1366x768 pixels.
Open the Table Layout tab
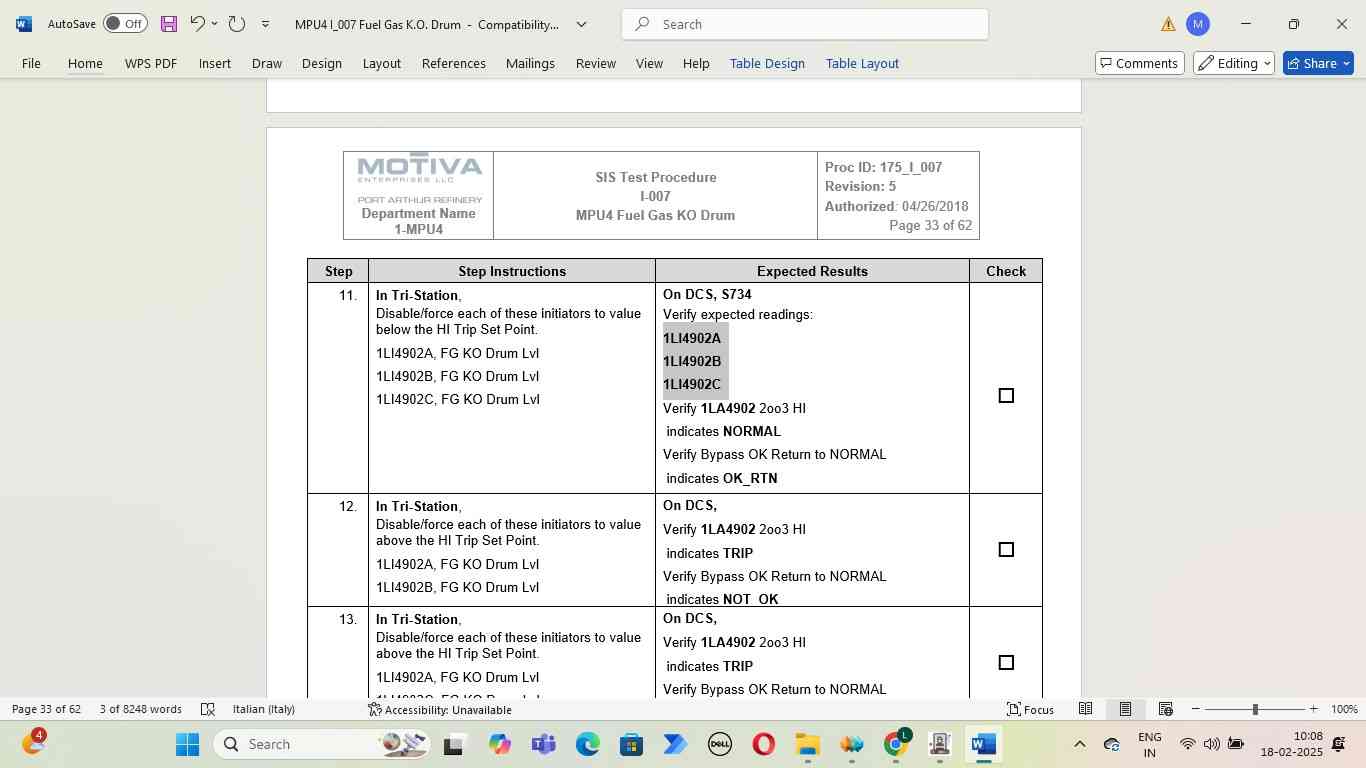[x=862, y=63]
